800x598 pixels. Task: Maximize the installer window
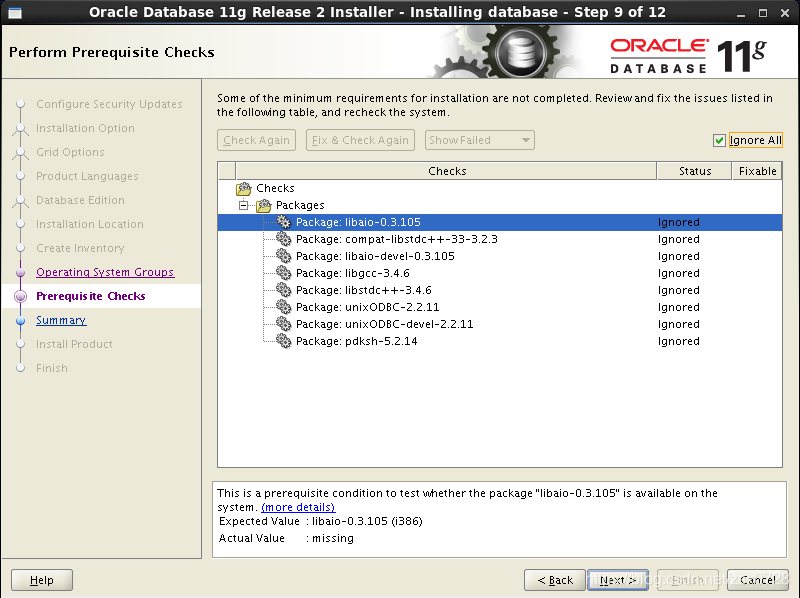click(x=763, y=13)
